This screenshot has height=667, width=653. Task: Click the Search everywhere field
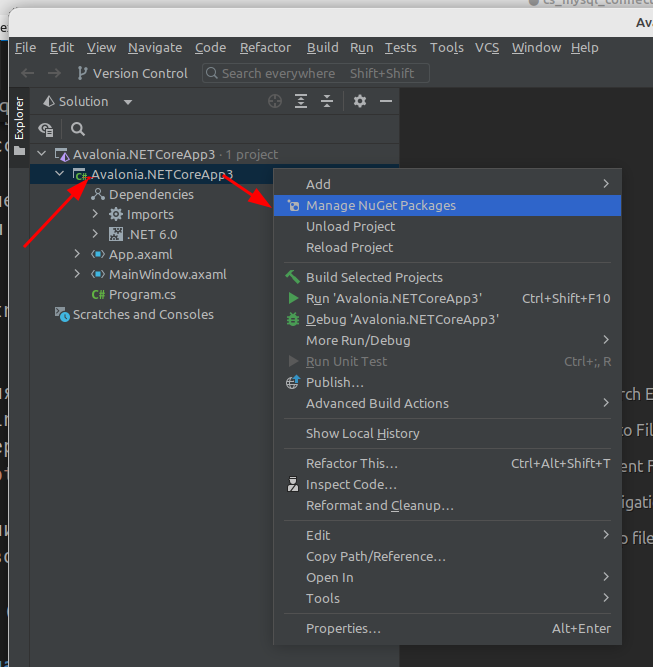click(315, 73)
